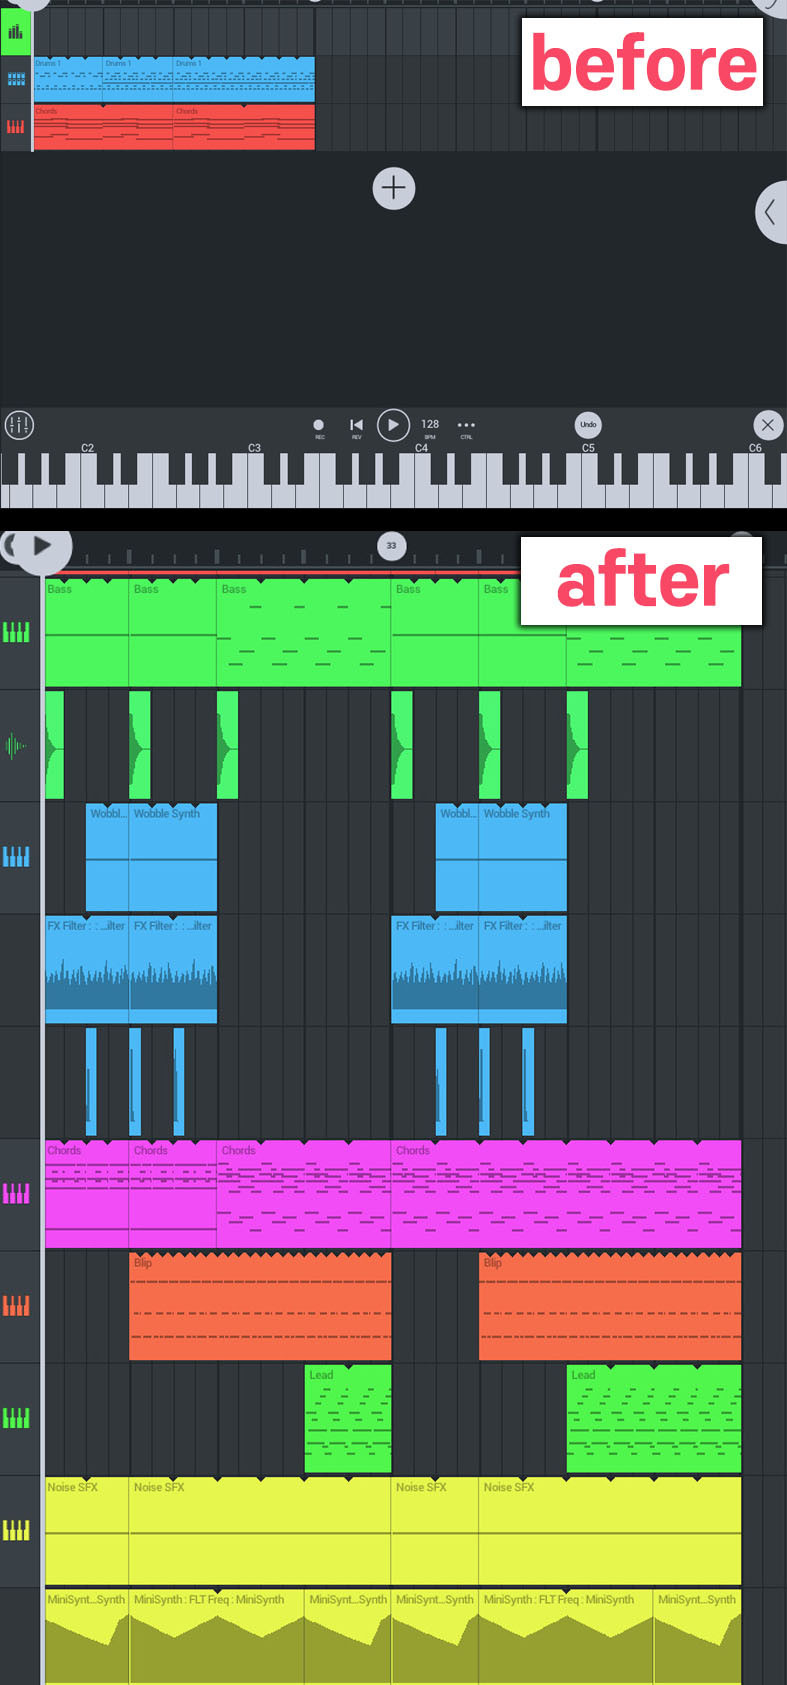Select the red keyboard track icon
Viewport: 787px width, 1685px height.
16,126
